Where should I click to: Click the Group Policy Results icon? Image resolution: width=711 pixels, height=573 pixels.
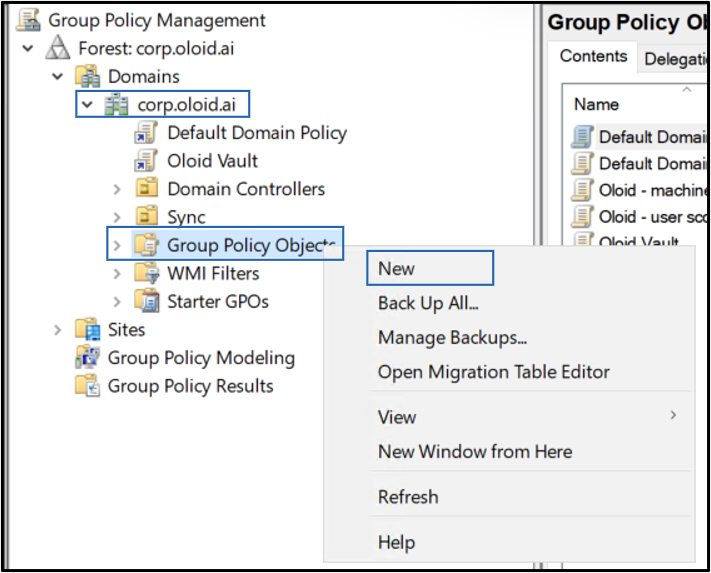pyautogui.click(x=88, y=385)
